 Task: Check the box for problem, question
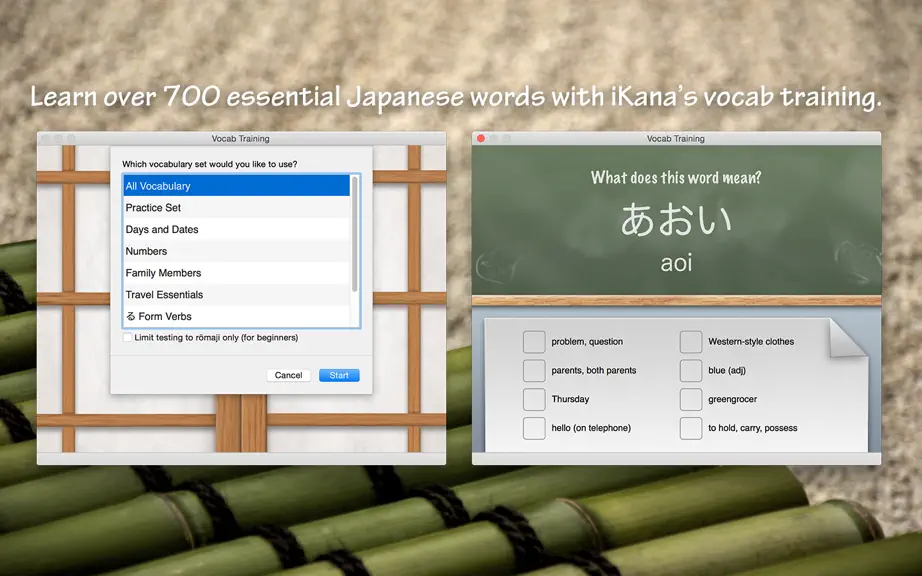534,341
